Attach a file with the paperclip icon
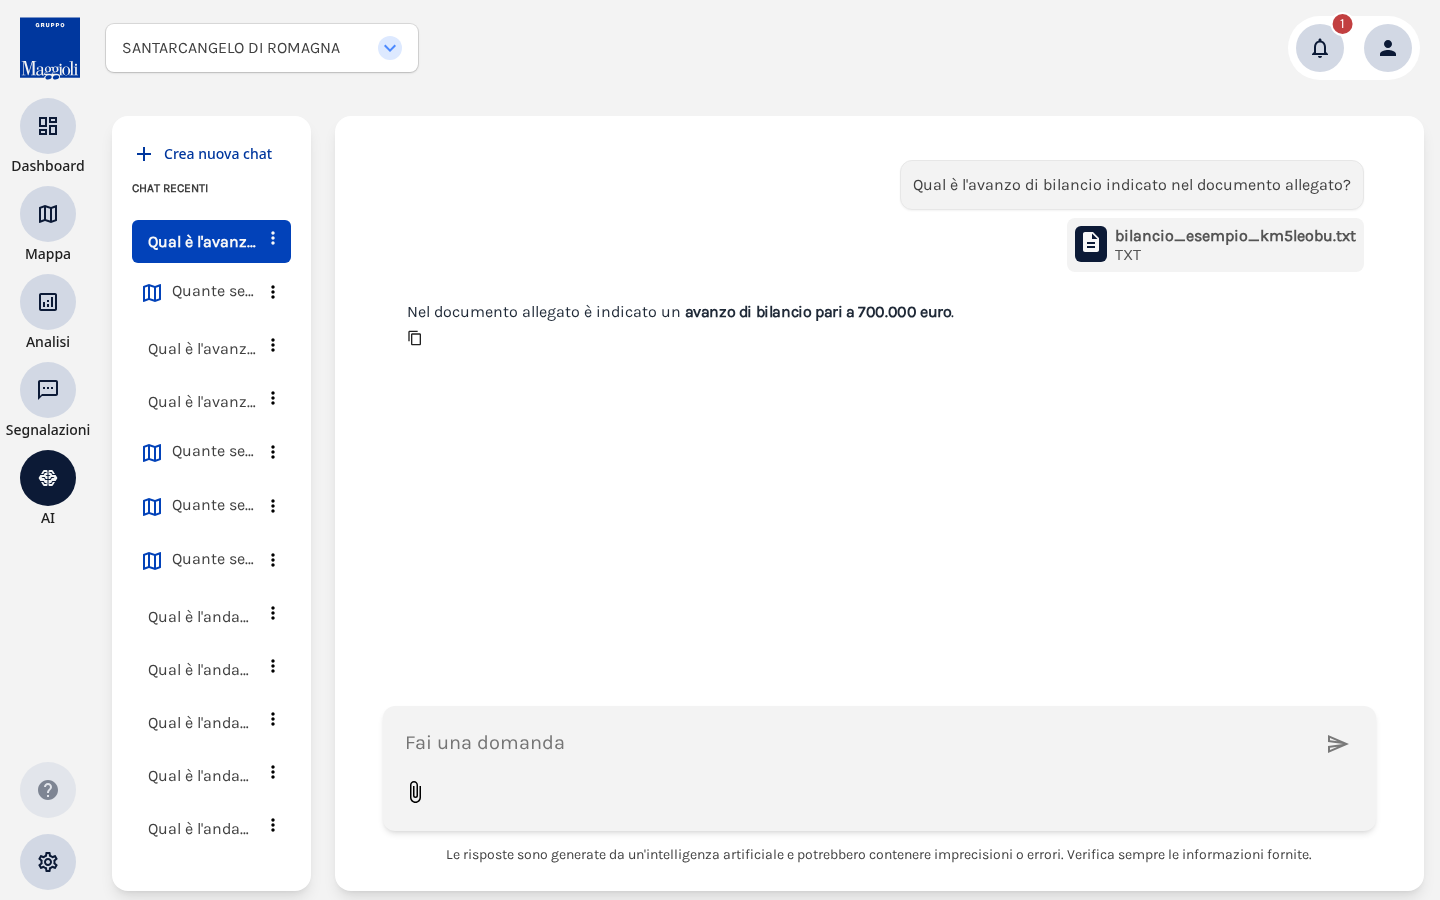Viewport: 1440px width, 900px height. pos(415,792)
